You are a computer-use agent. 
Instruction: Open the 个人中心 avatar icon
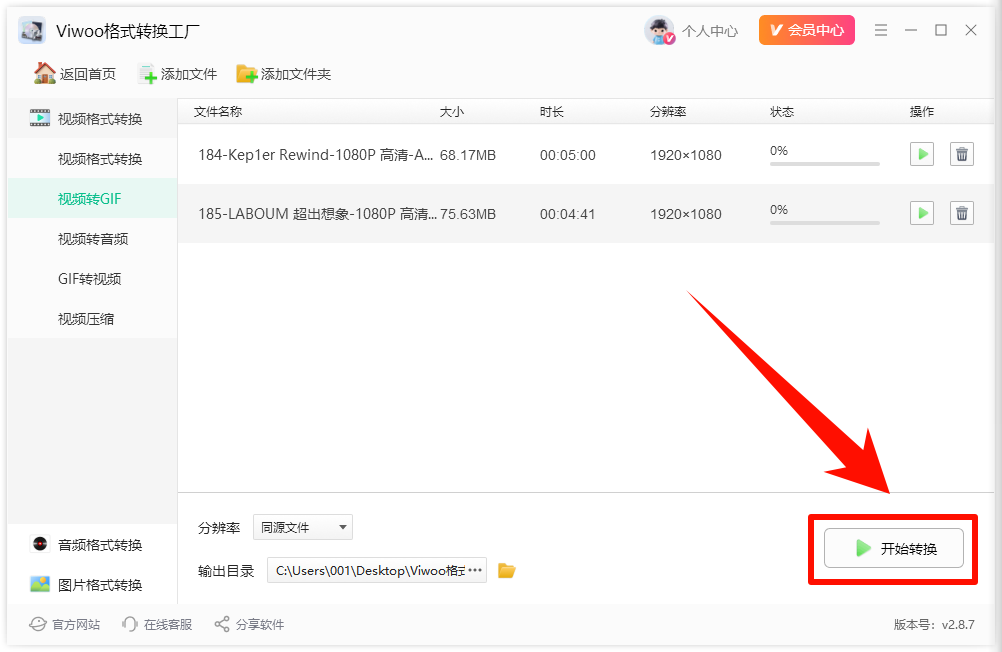tap(659, 30)
